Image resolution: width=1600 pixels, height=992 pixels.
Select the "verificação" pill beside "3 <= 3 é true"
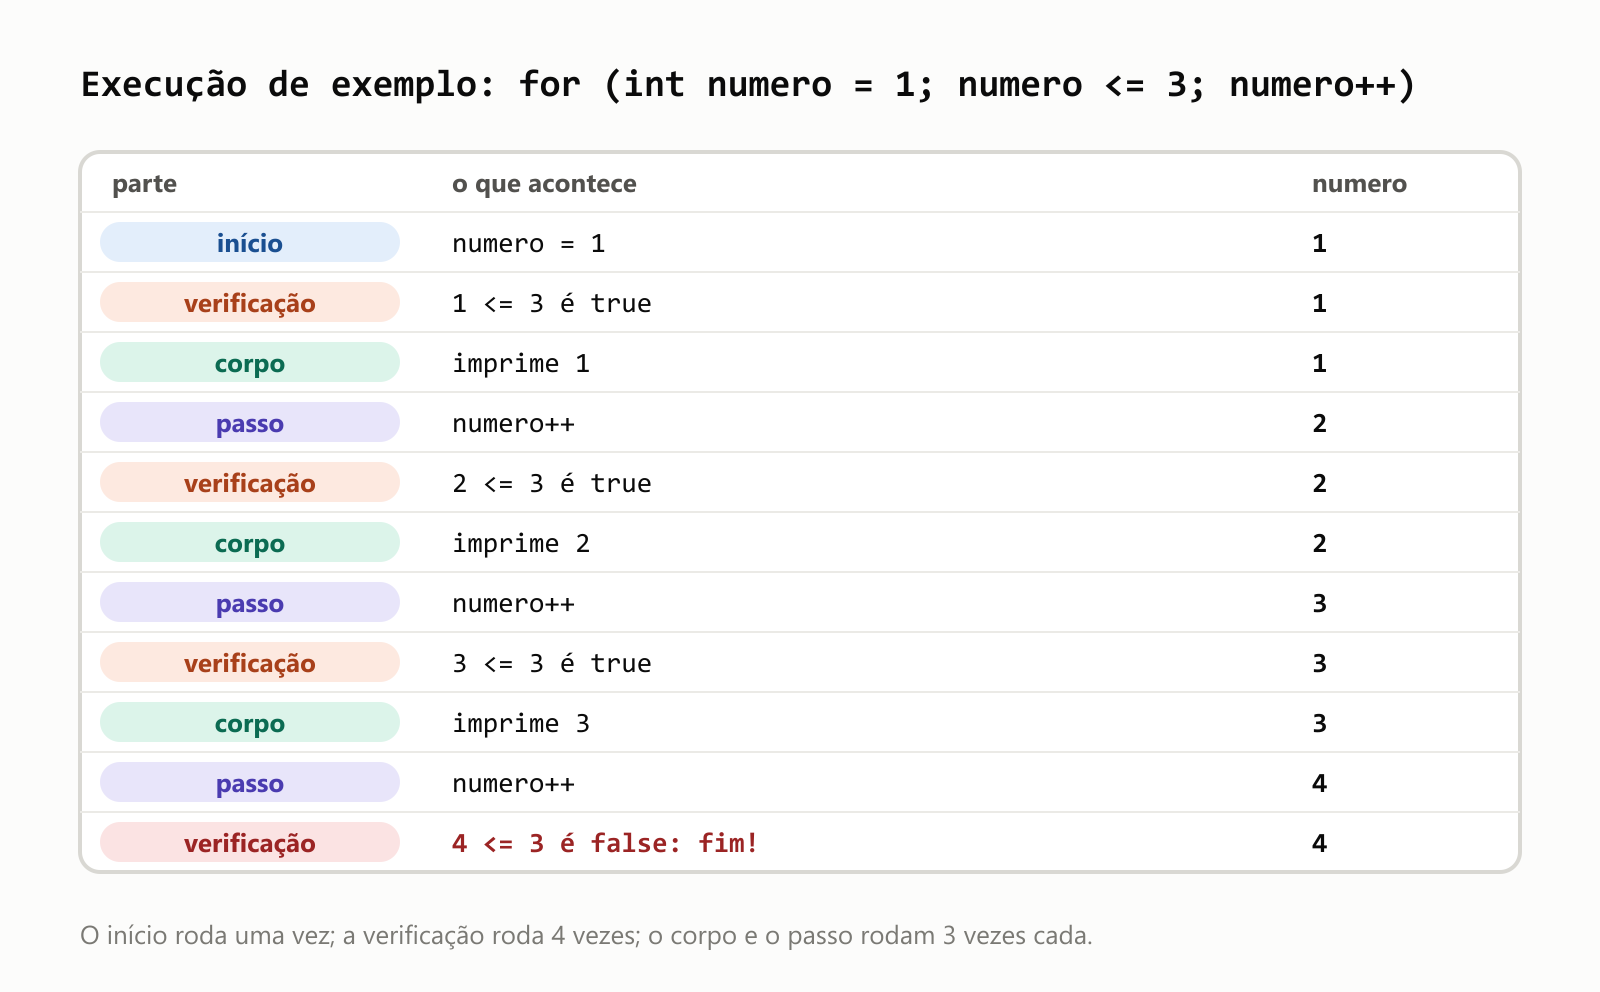[x=250, y=662]
